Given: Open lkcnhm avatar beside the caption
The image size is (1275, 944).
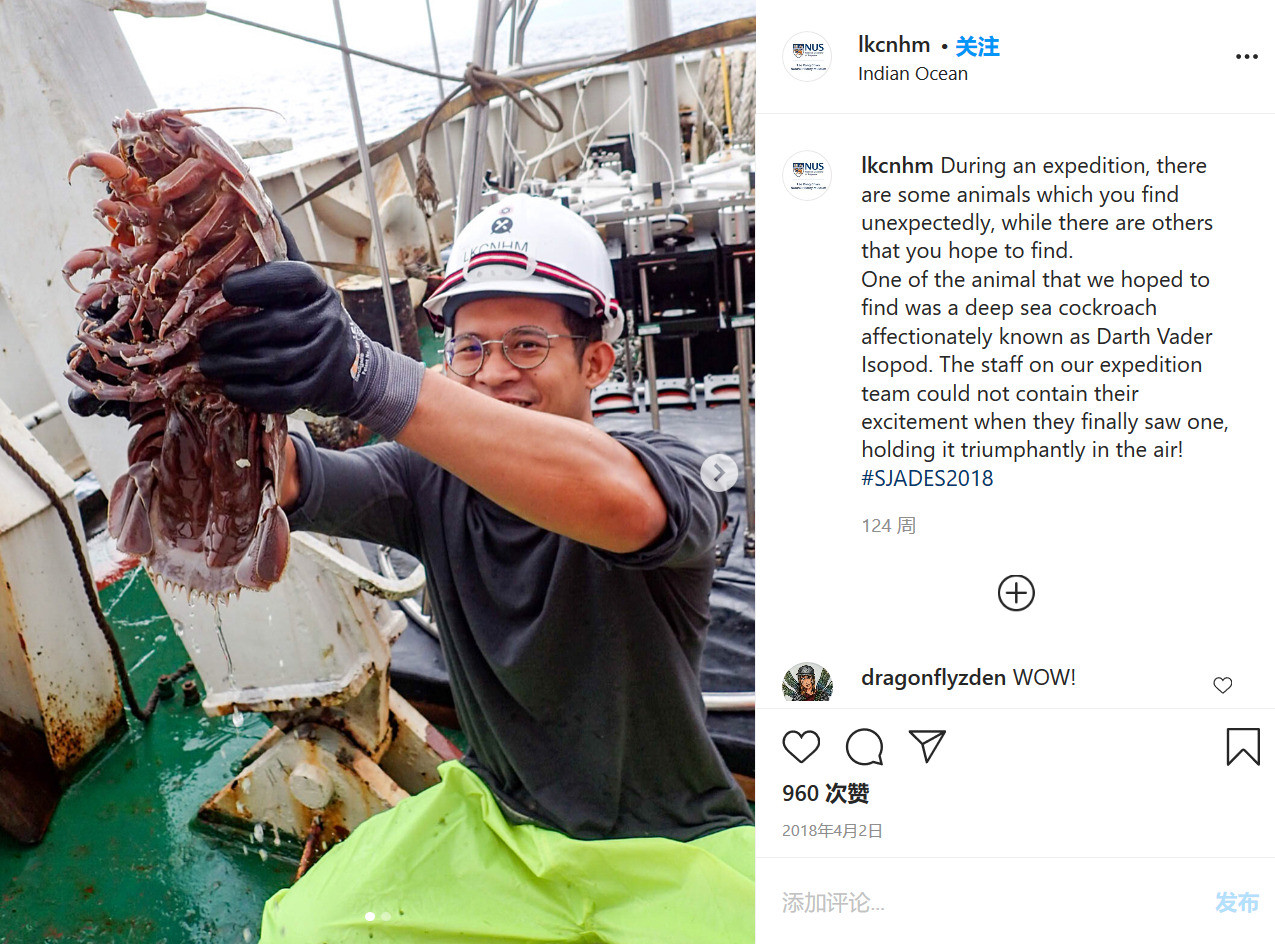Looking at the screenshot, I should click(x=807, y=176).
